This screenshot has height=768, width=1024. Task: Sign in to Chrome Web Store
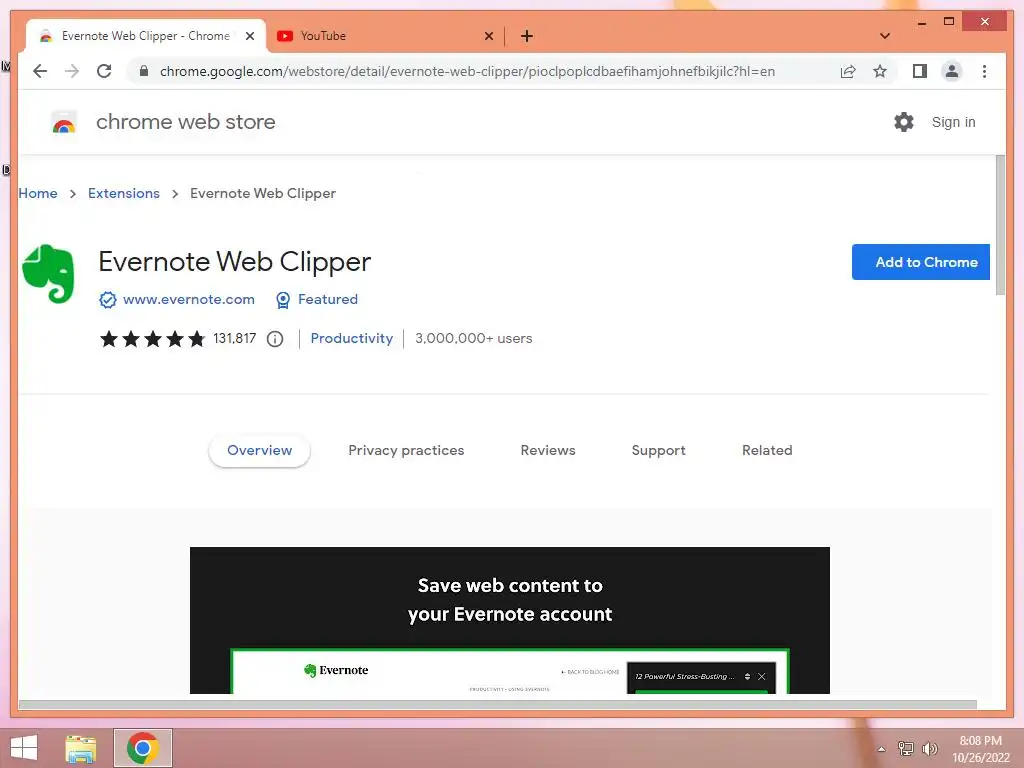point(953,122)
